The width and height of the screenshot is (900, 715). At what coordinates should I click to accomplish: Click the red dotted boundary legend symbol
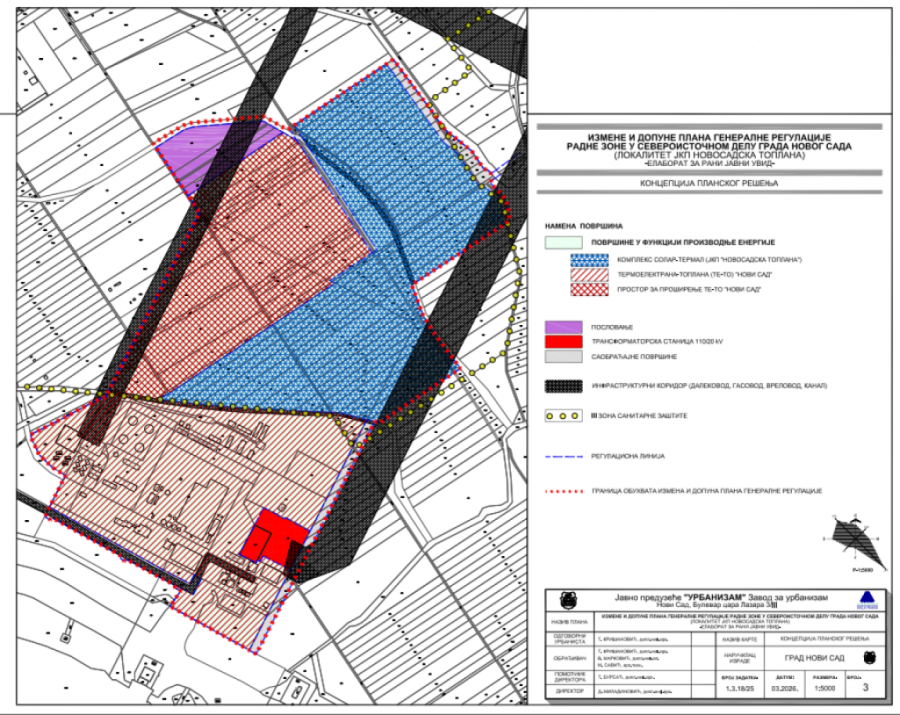(565, 492)
